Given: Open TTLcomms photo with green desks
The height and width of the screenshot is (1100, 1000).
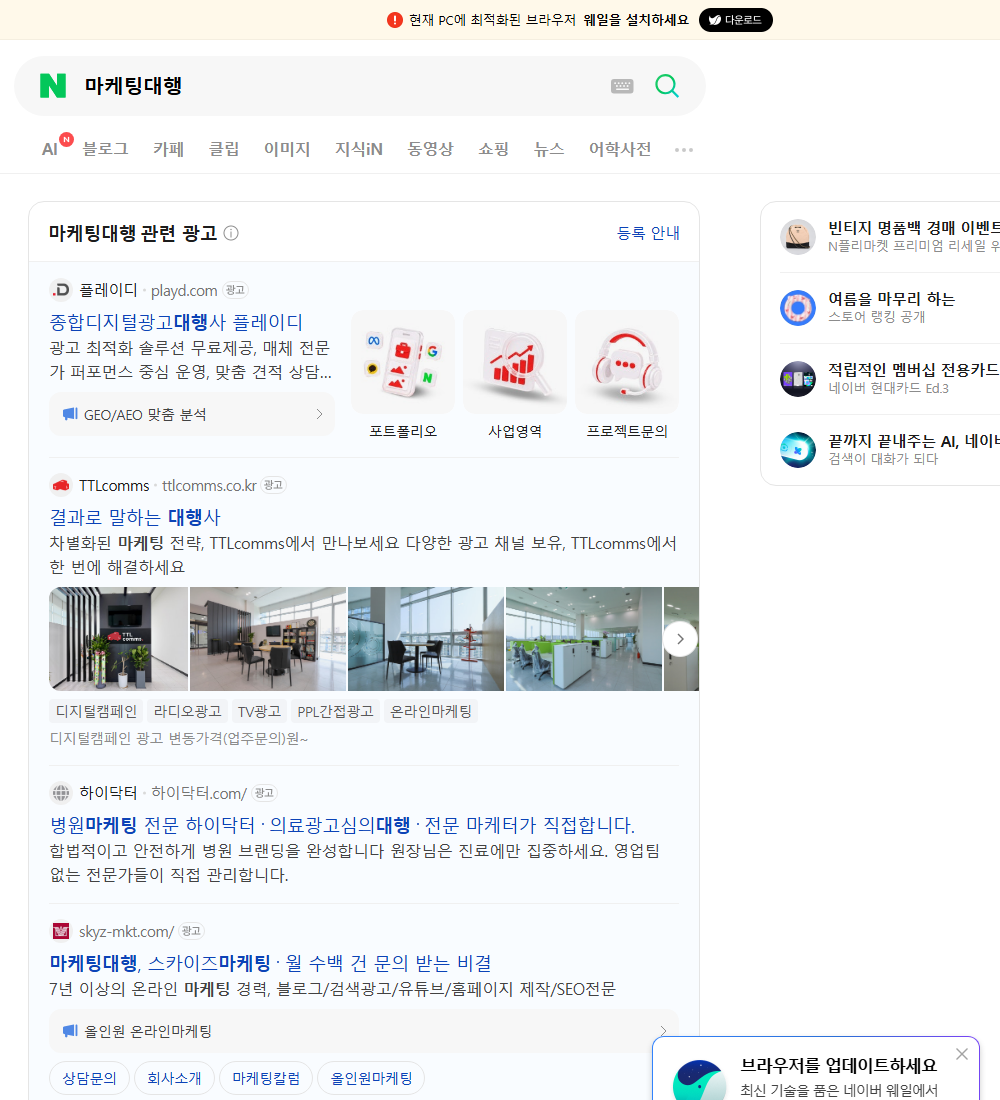Looking at the screenshot, I should pyautogui.click(x=584, y=638).
